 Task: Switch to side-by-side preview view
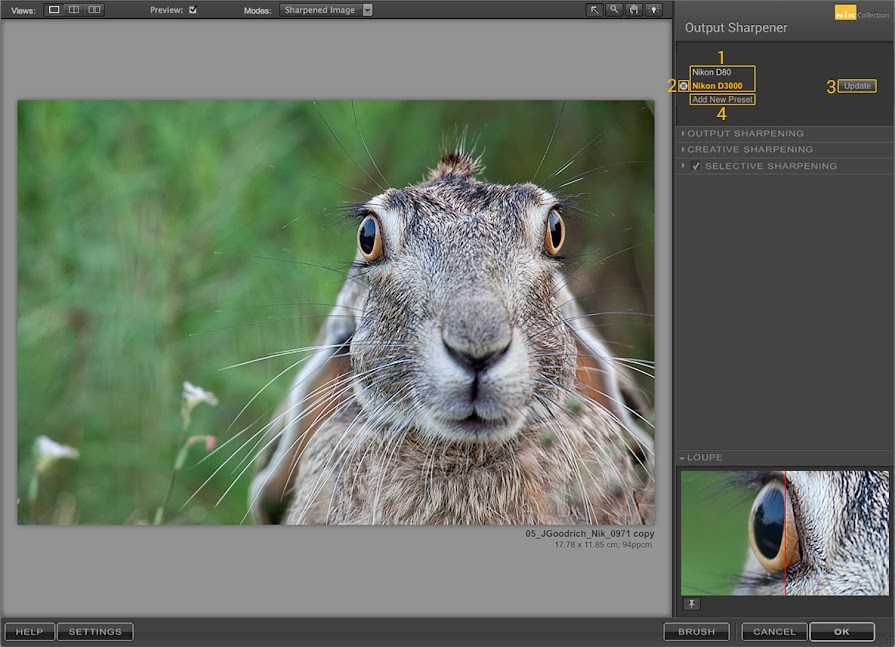(94, 9)
